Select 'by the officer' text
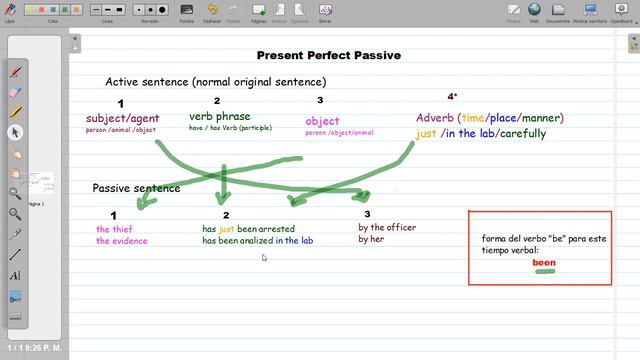The width and height of the screenshot is (640, 360). 387,227
